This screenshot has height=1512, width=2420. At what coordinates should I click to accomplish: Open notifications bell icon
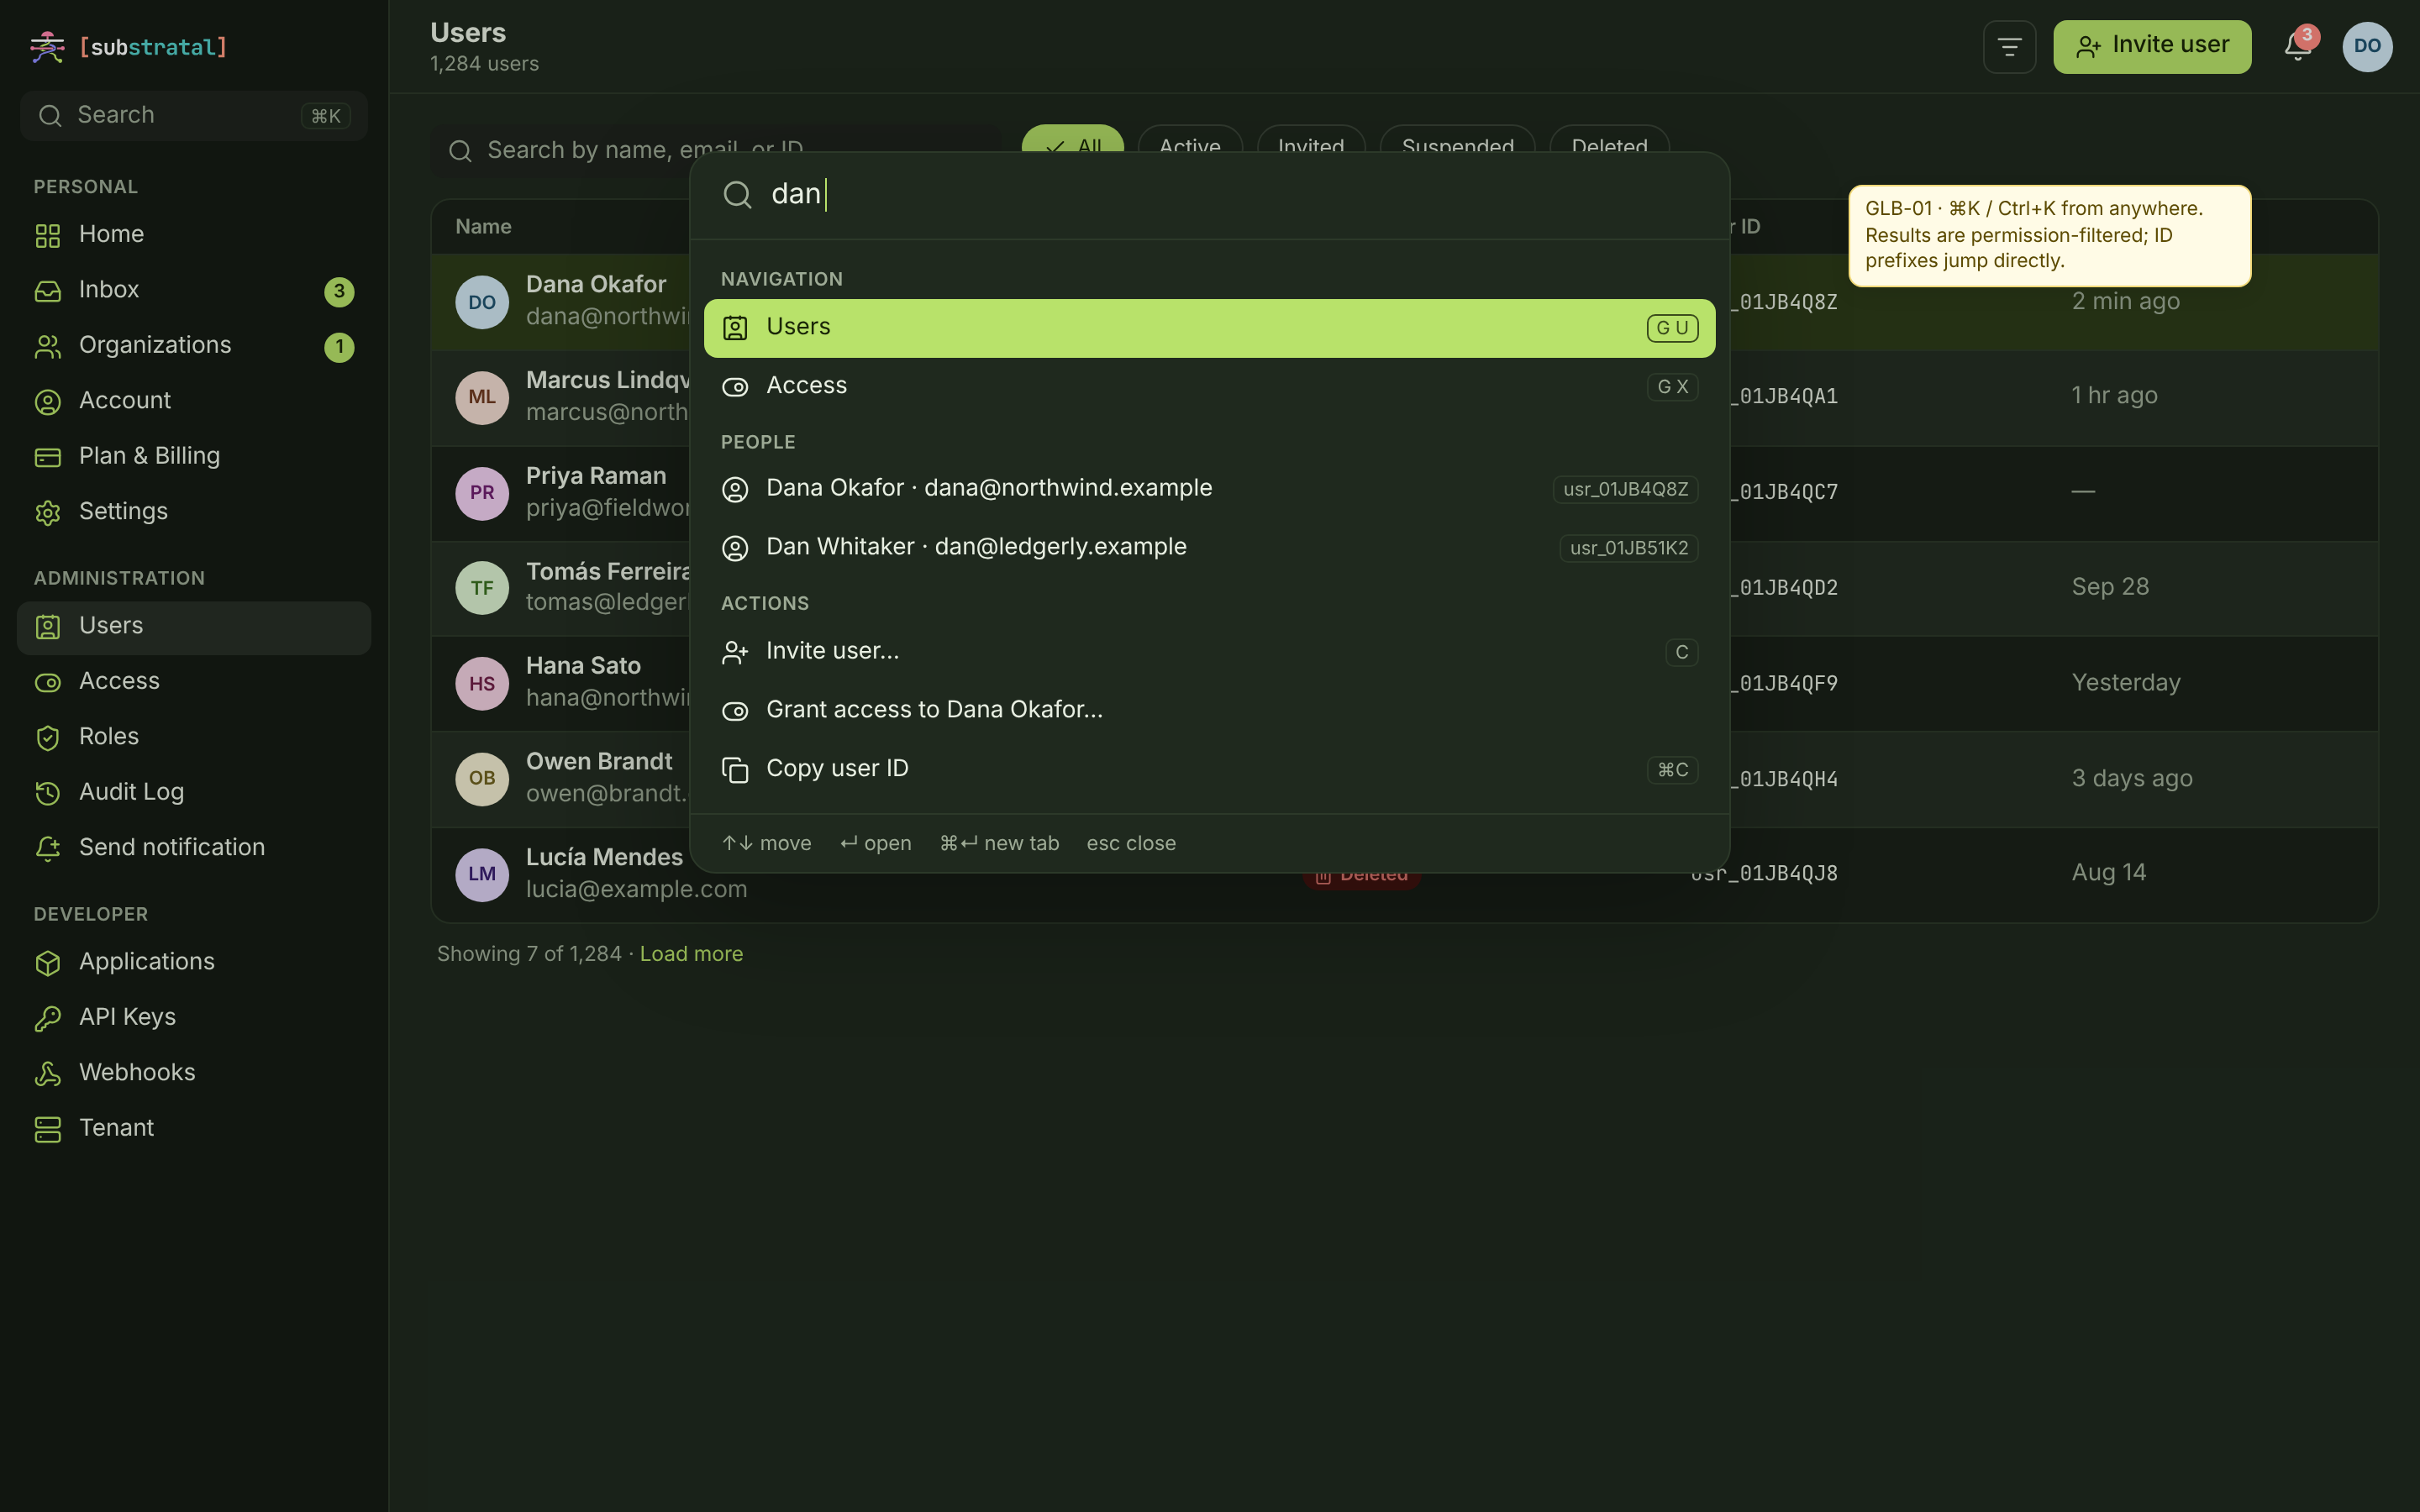[2297, 46]
